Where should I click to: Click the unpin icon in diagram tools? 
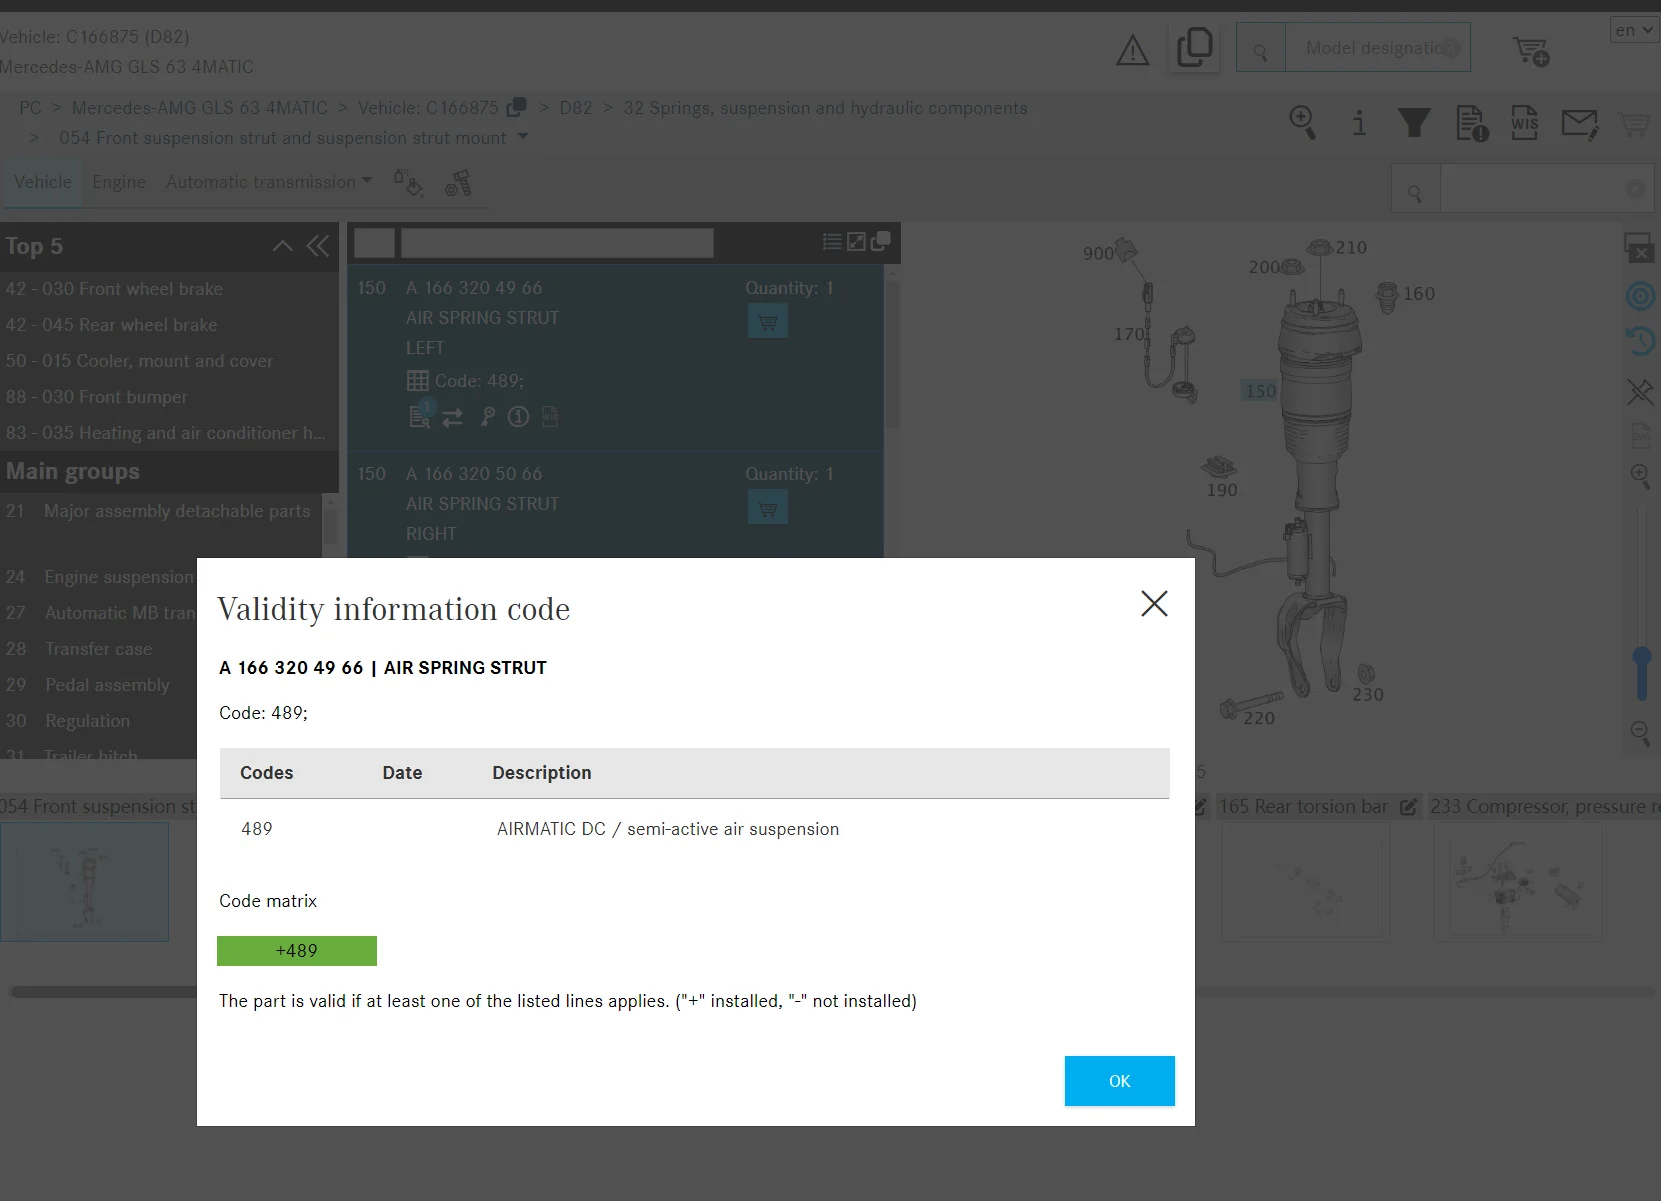[1640, 391]
